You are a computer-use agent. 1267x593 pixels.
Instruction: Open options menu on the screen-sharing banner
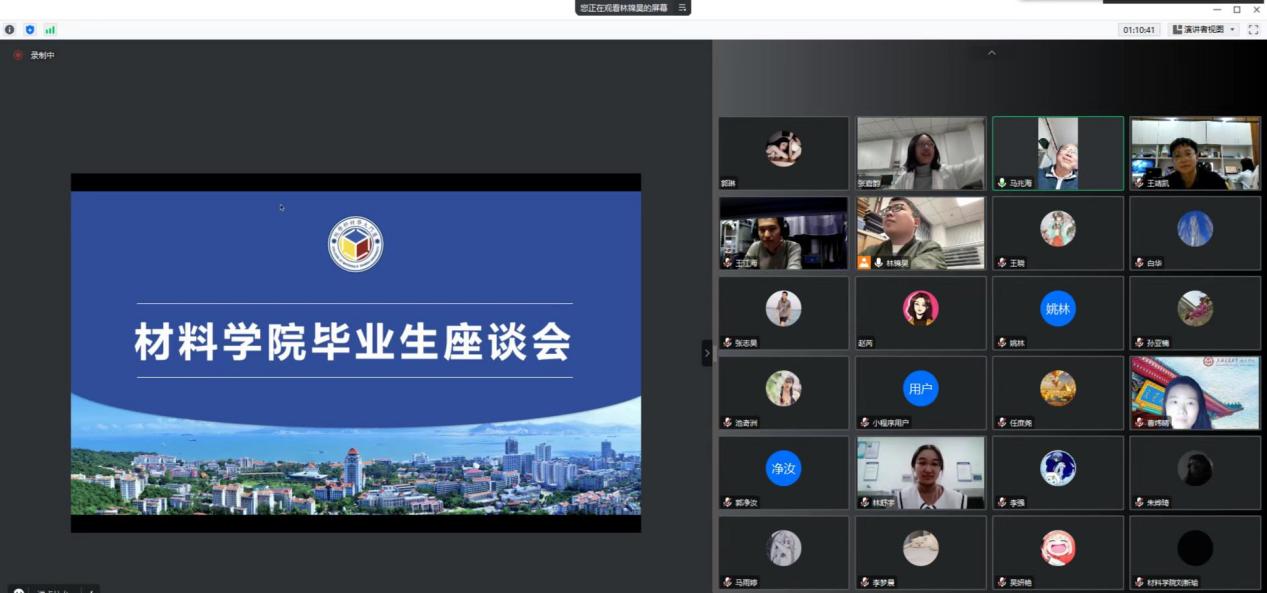pos(683,8)
